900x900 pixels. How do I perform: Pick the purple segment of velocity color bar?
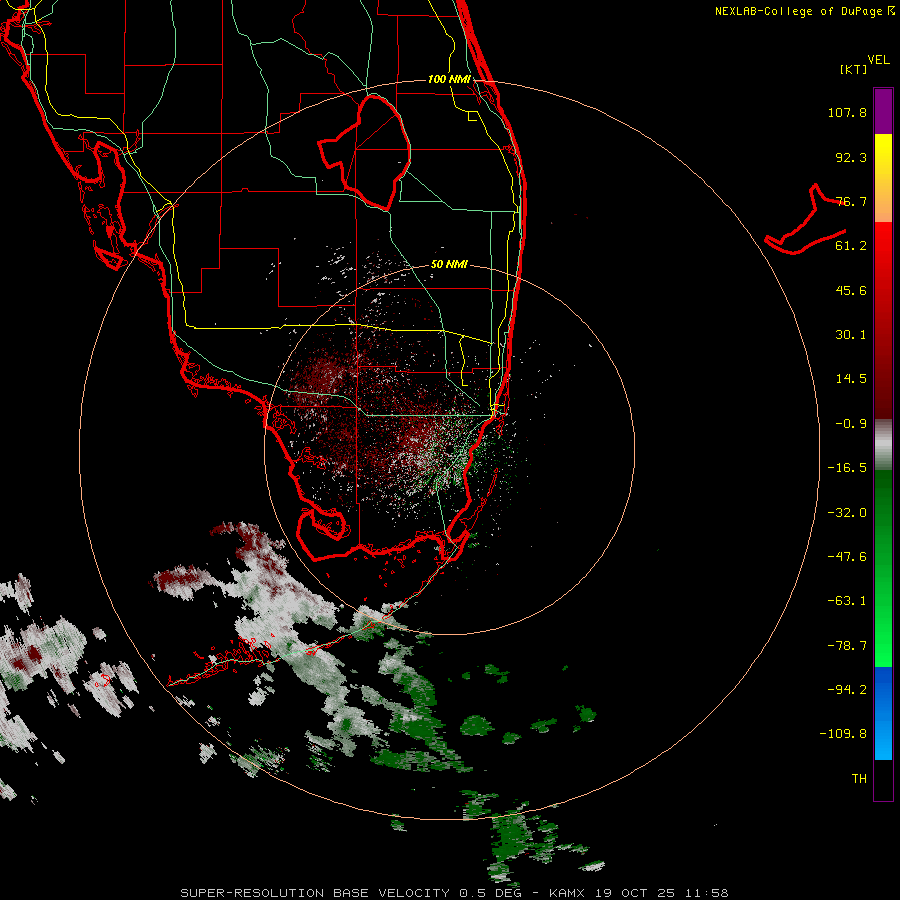point(883,111)
